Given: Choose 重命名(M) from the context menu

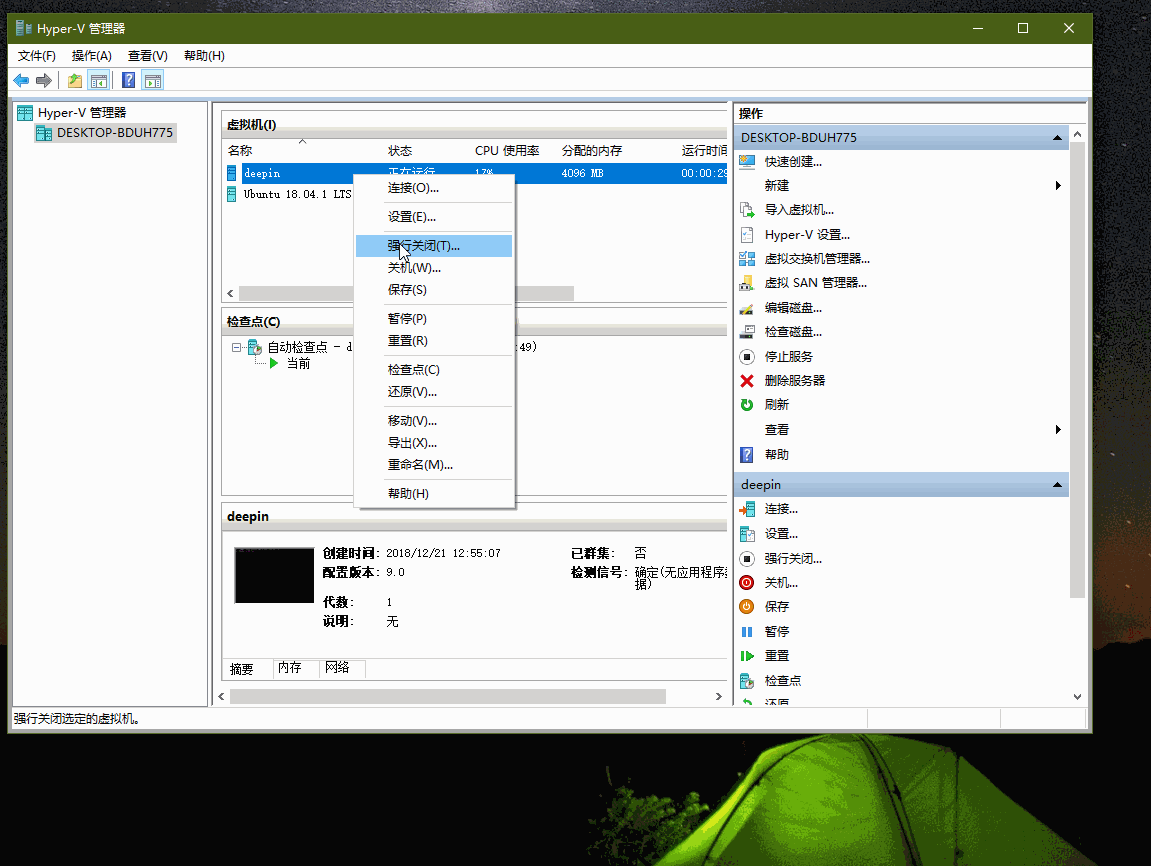Looking at the screenshot, I should point(434,465).
